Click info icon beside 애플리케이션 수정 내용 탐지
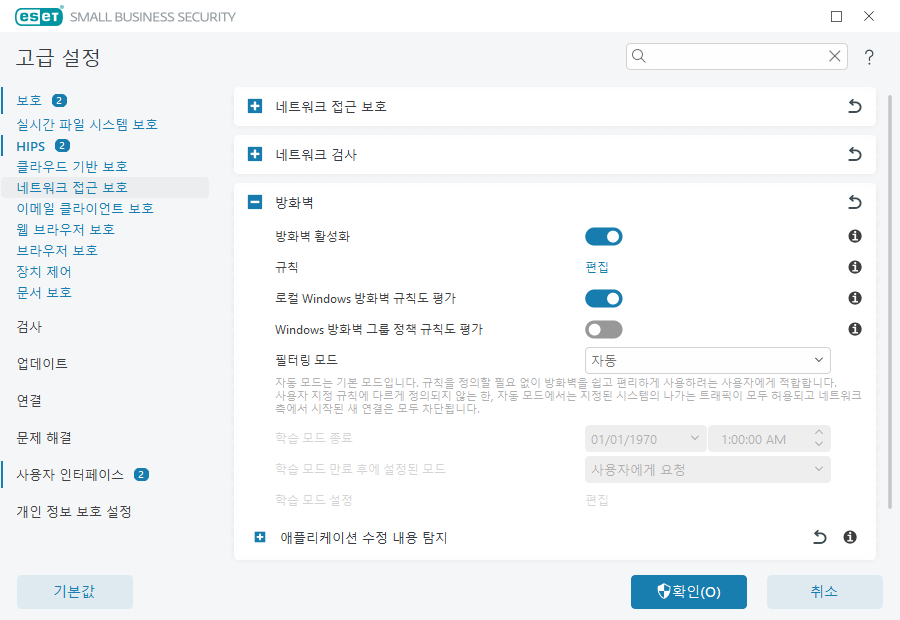This screenshot has width=900, height=620. [x=850, y=537]
